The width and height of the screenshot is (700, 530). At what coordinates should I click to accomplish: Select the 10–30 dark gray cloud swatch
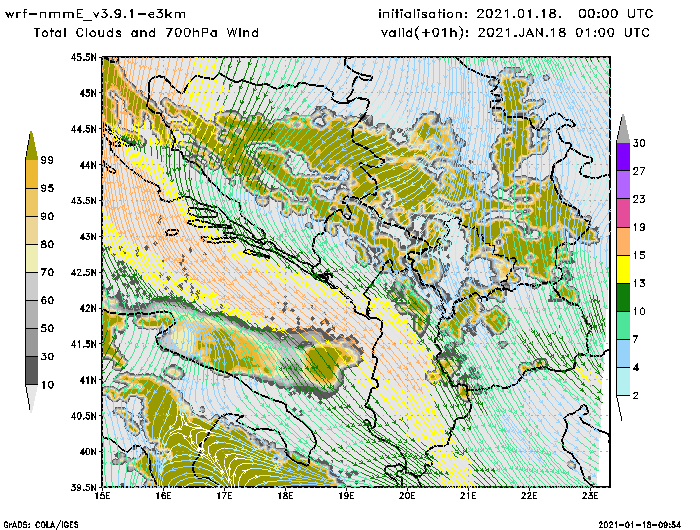32,371
